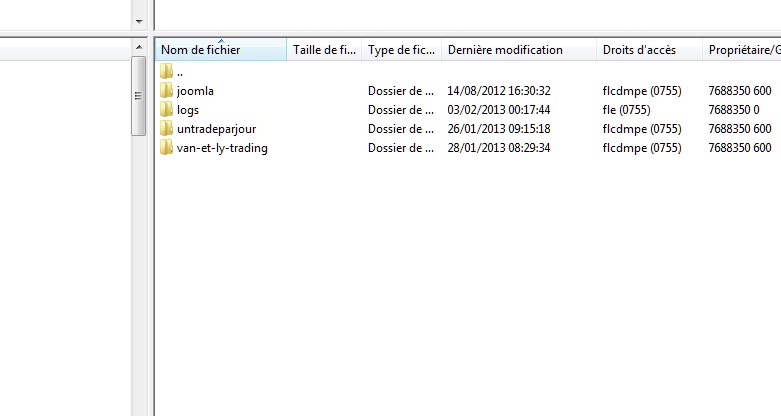Image resolution: width=781 pixels, height=416 pixels.
Task: Click the left pane scrollbar up arrow
Action: 139,48
